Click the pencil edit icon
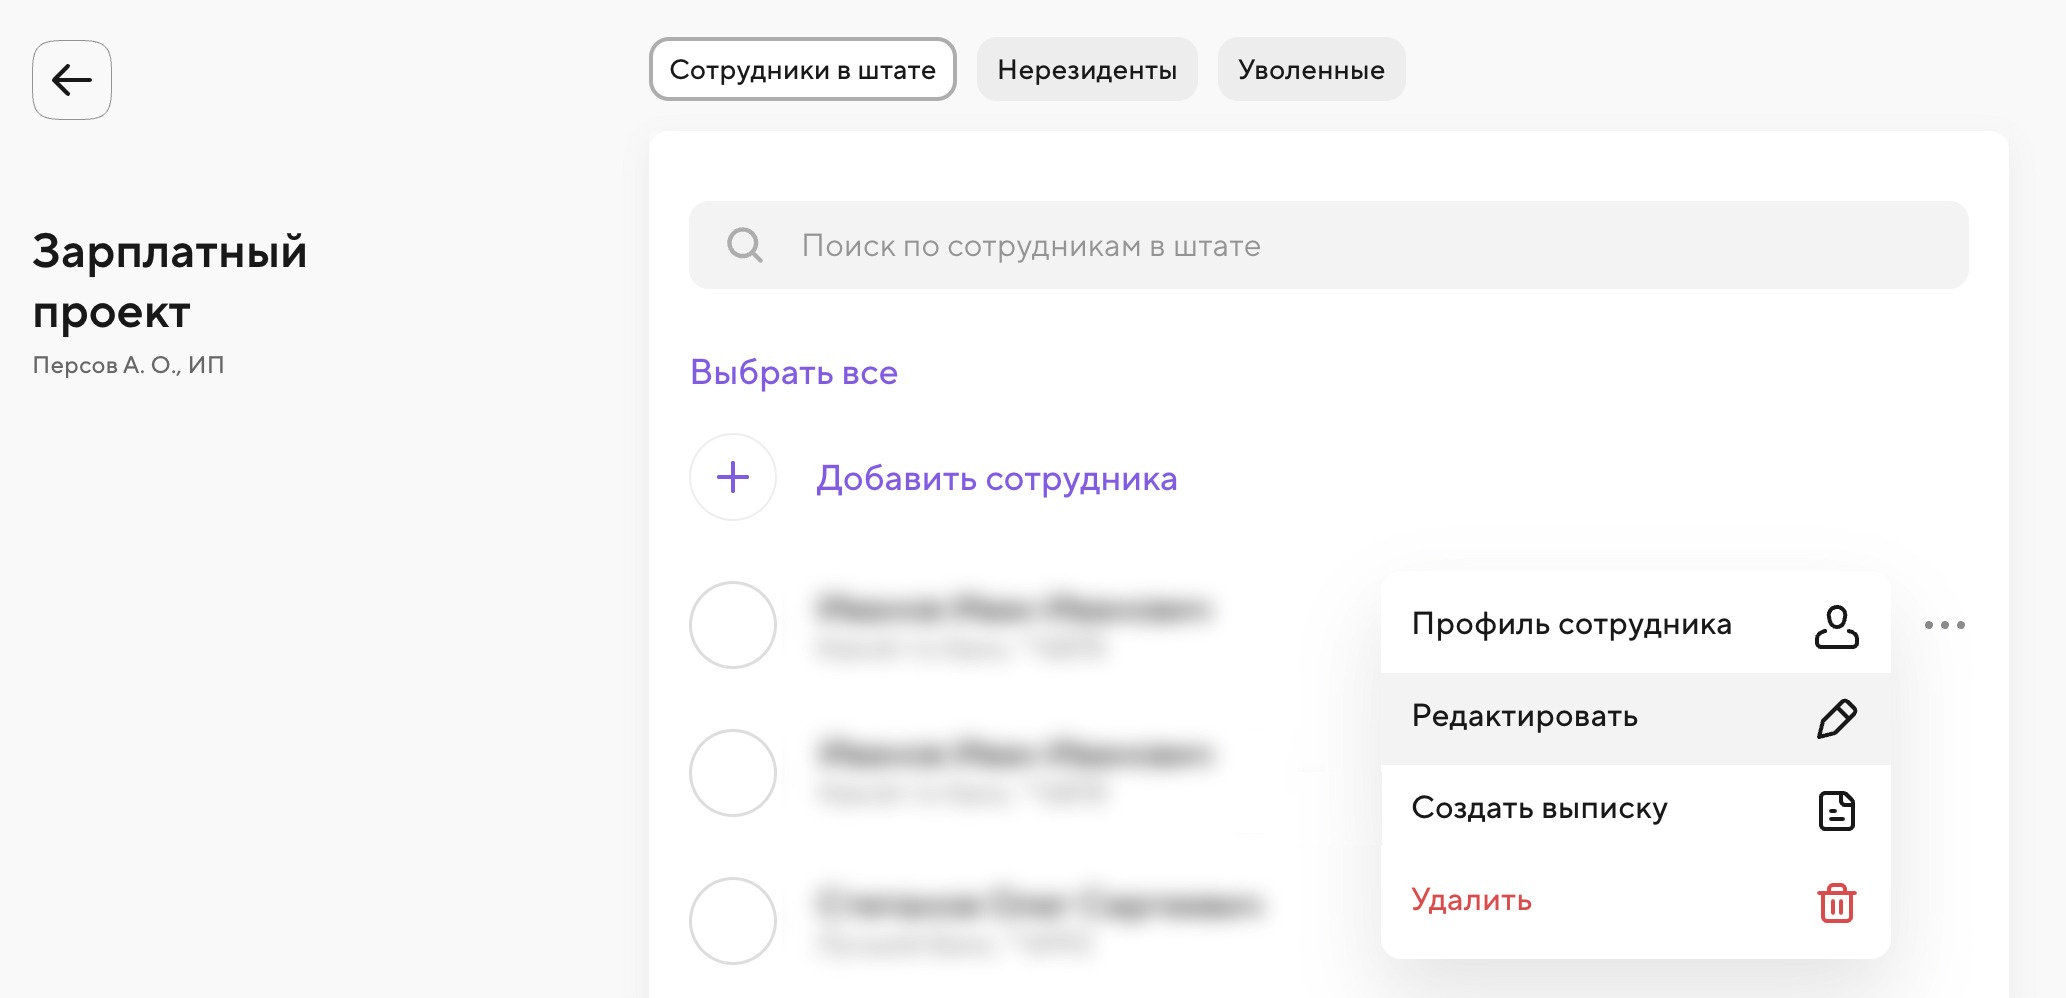Screen dimensions: 2066x998 pos(1836,718)
